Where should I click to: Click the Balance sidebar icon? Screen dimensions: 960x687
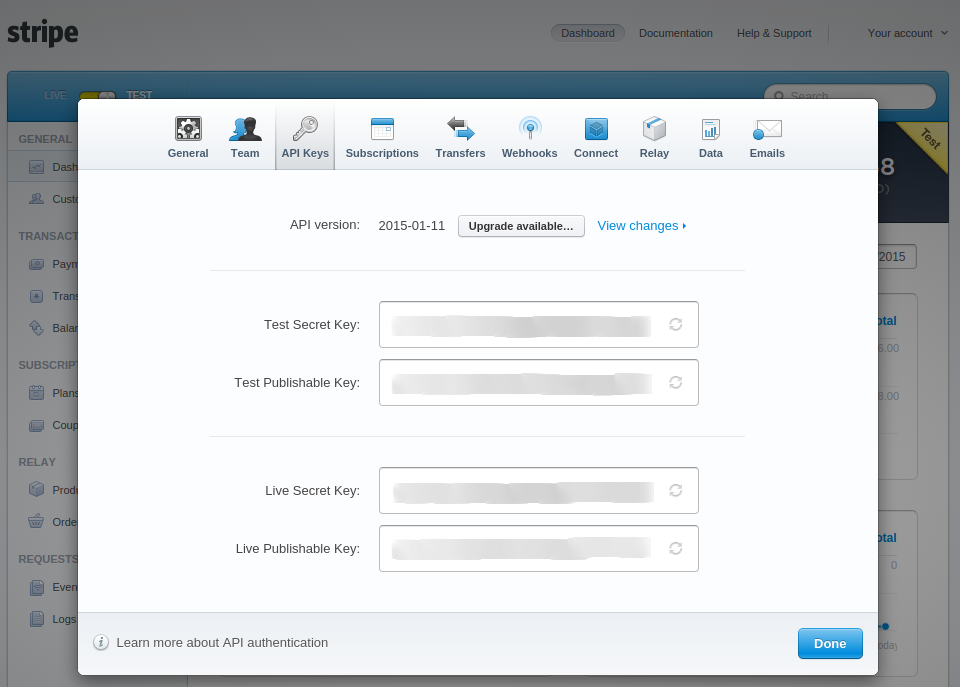click(37, 328)
